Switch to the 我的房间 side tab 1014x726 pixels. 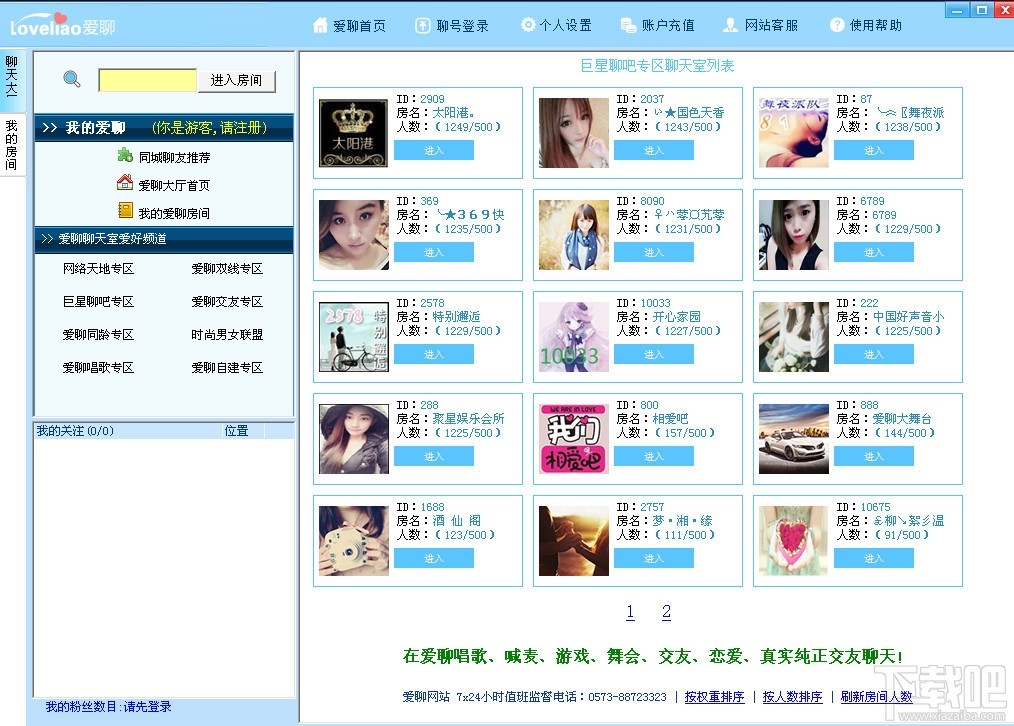pos(12,145)
